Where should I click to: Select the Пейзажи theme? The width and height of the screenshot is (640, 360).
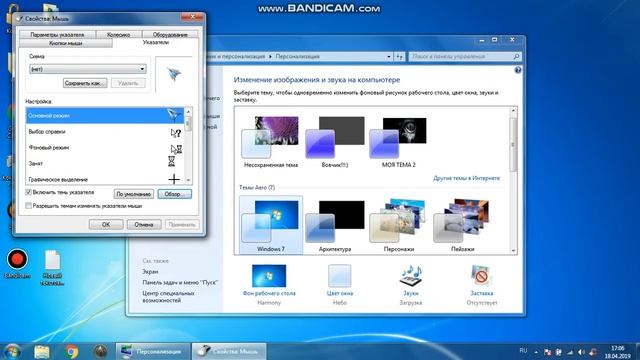[462, 224]
